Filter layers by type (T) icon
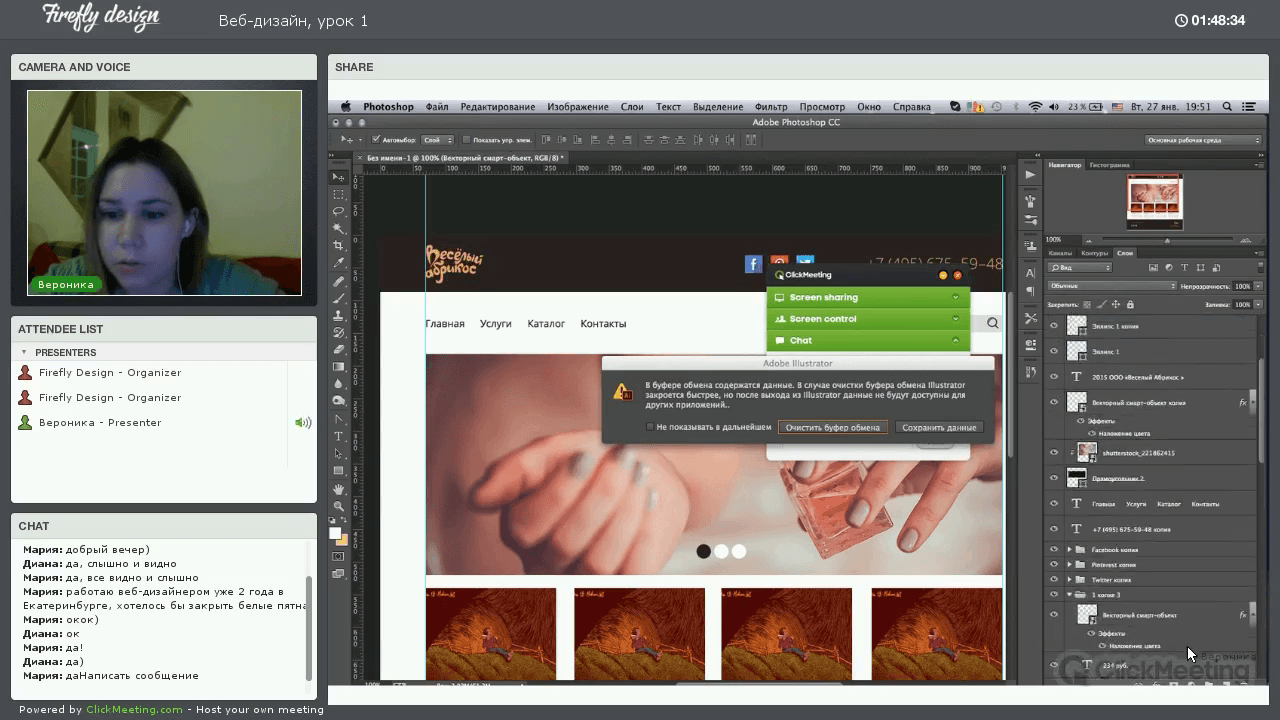This screenshot has height=720, width=1280. pyautogui.click(x=1184, y=268)
